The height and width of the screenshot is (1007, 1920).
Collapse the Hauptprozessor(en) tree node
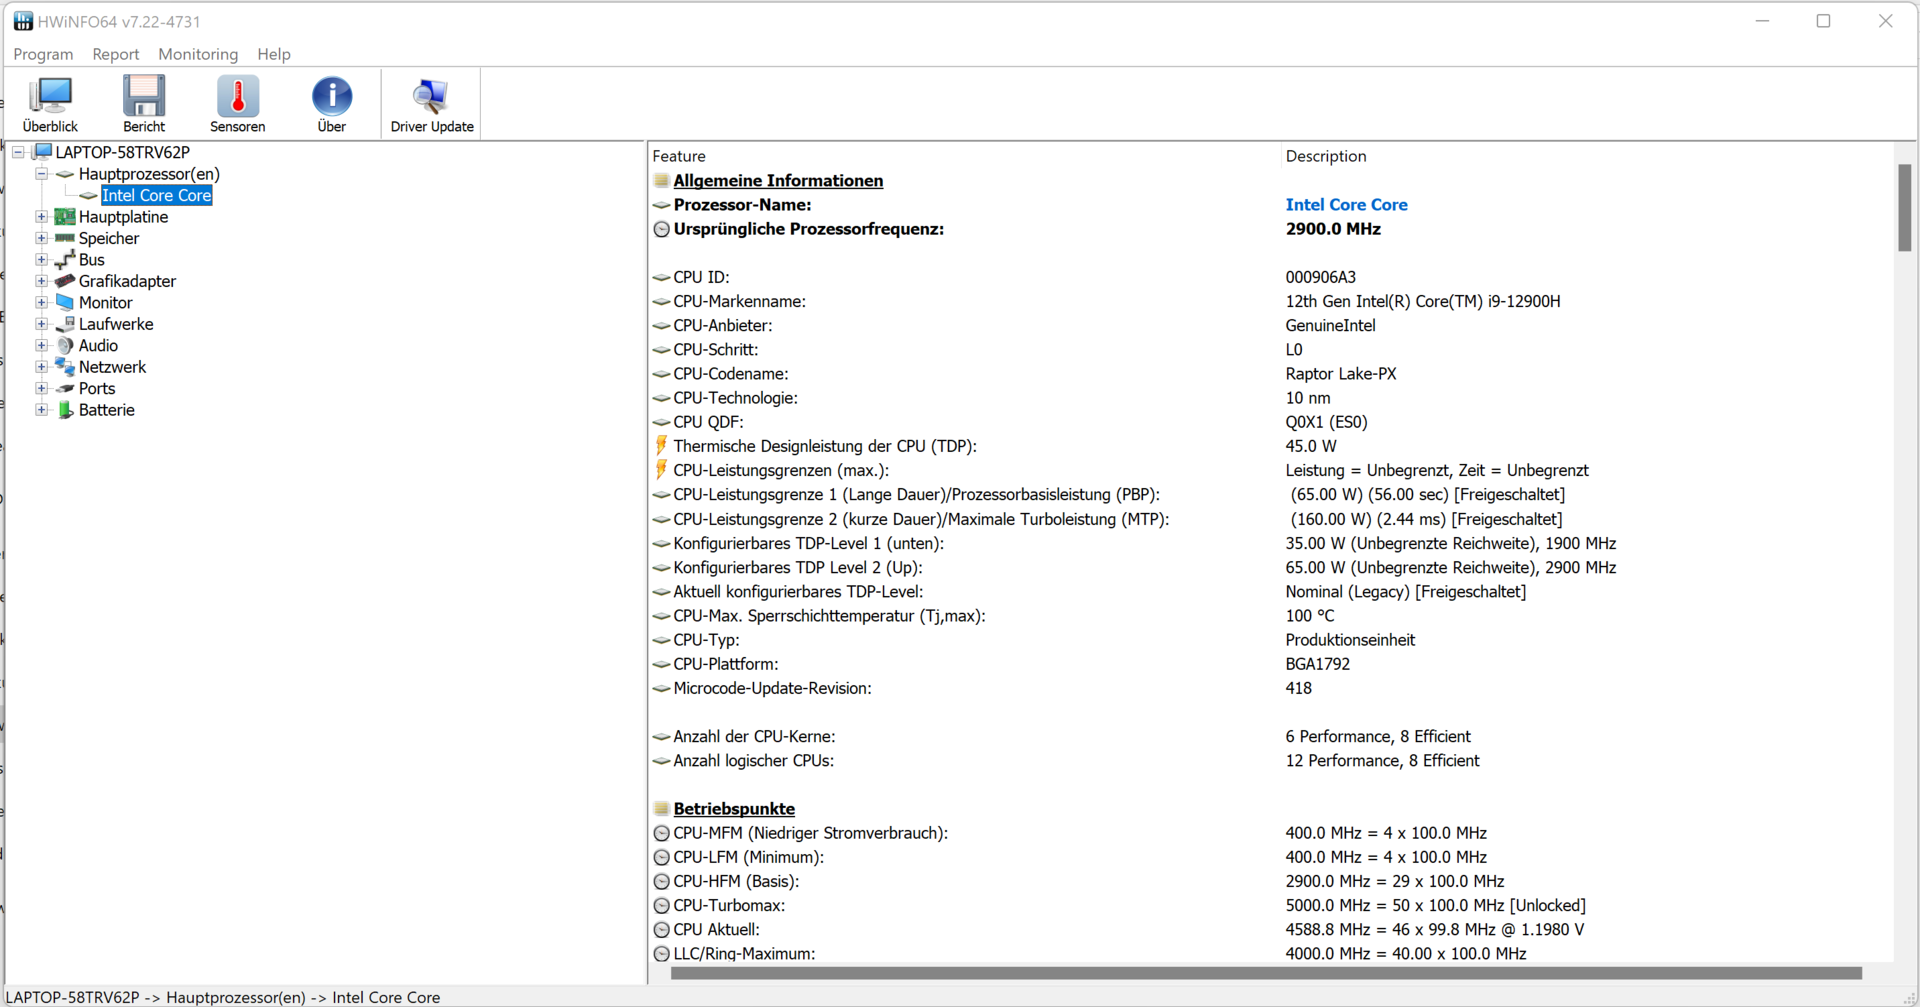pyautogui.click(x=42, y=174)
